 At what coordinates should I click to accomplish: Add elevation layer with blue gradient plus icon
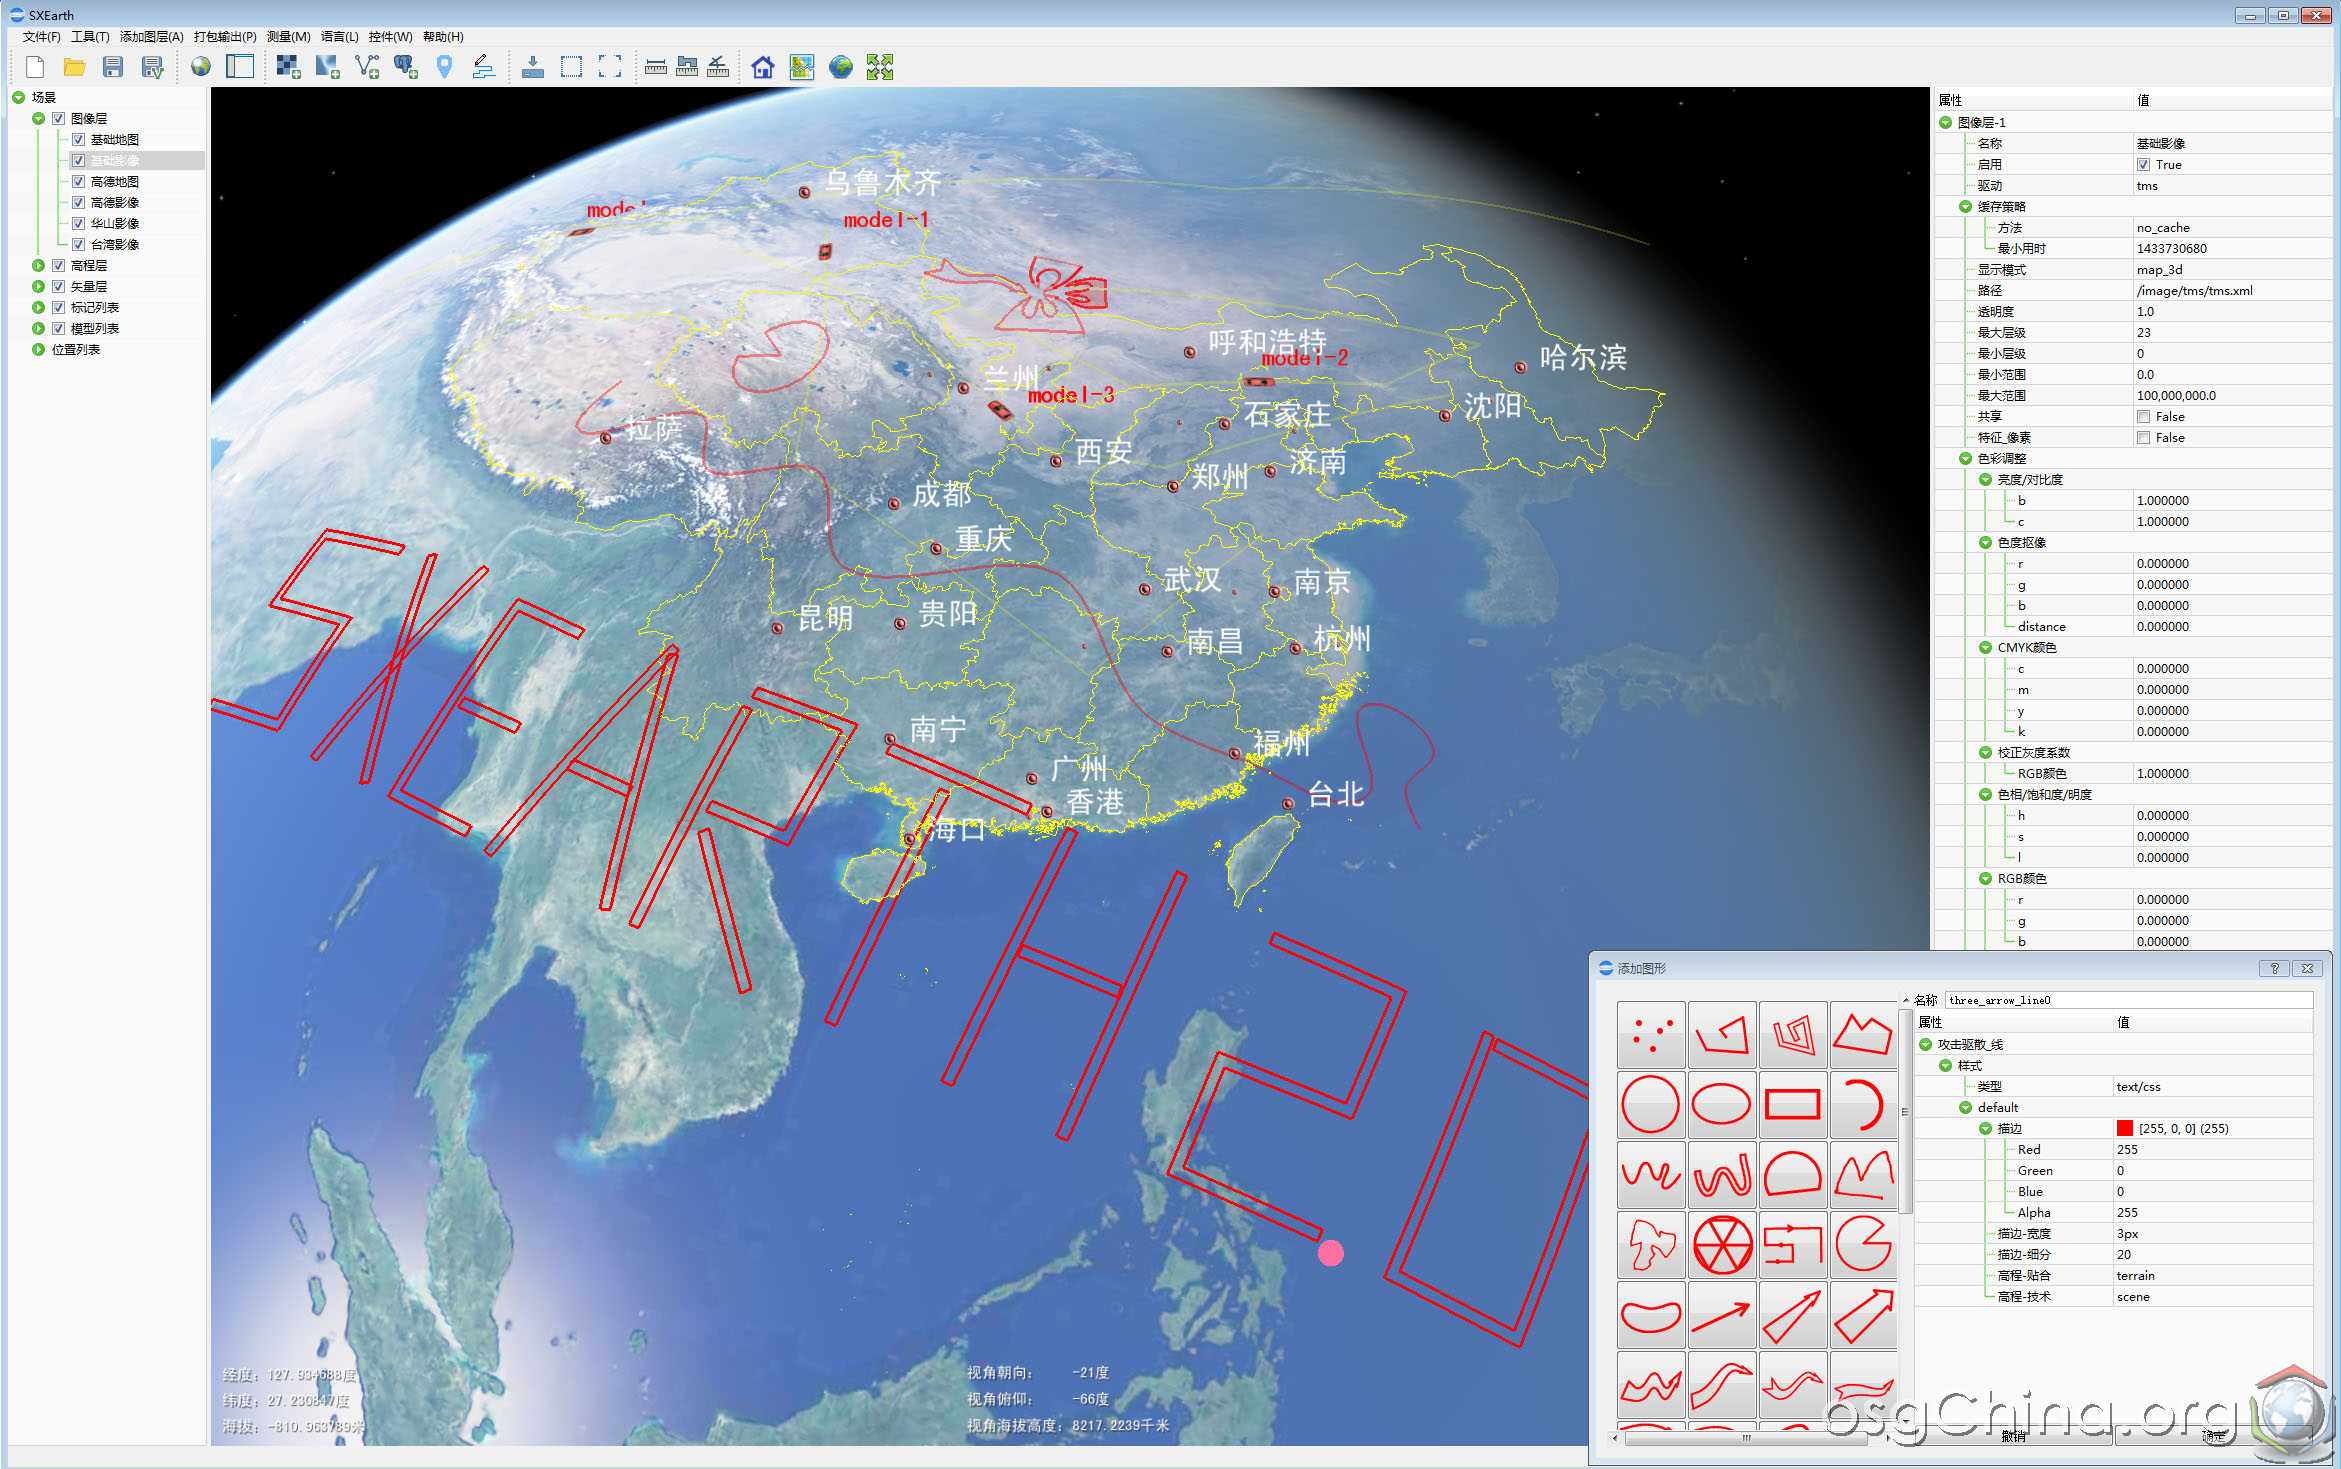click(328, 67)
